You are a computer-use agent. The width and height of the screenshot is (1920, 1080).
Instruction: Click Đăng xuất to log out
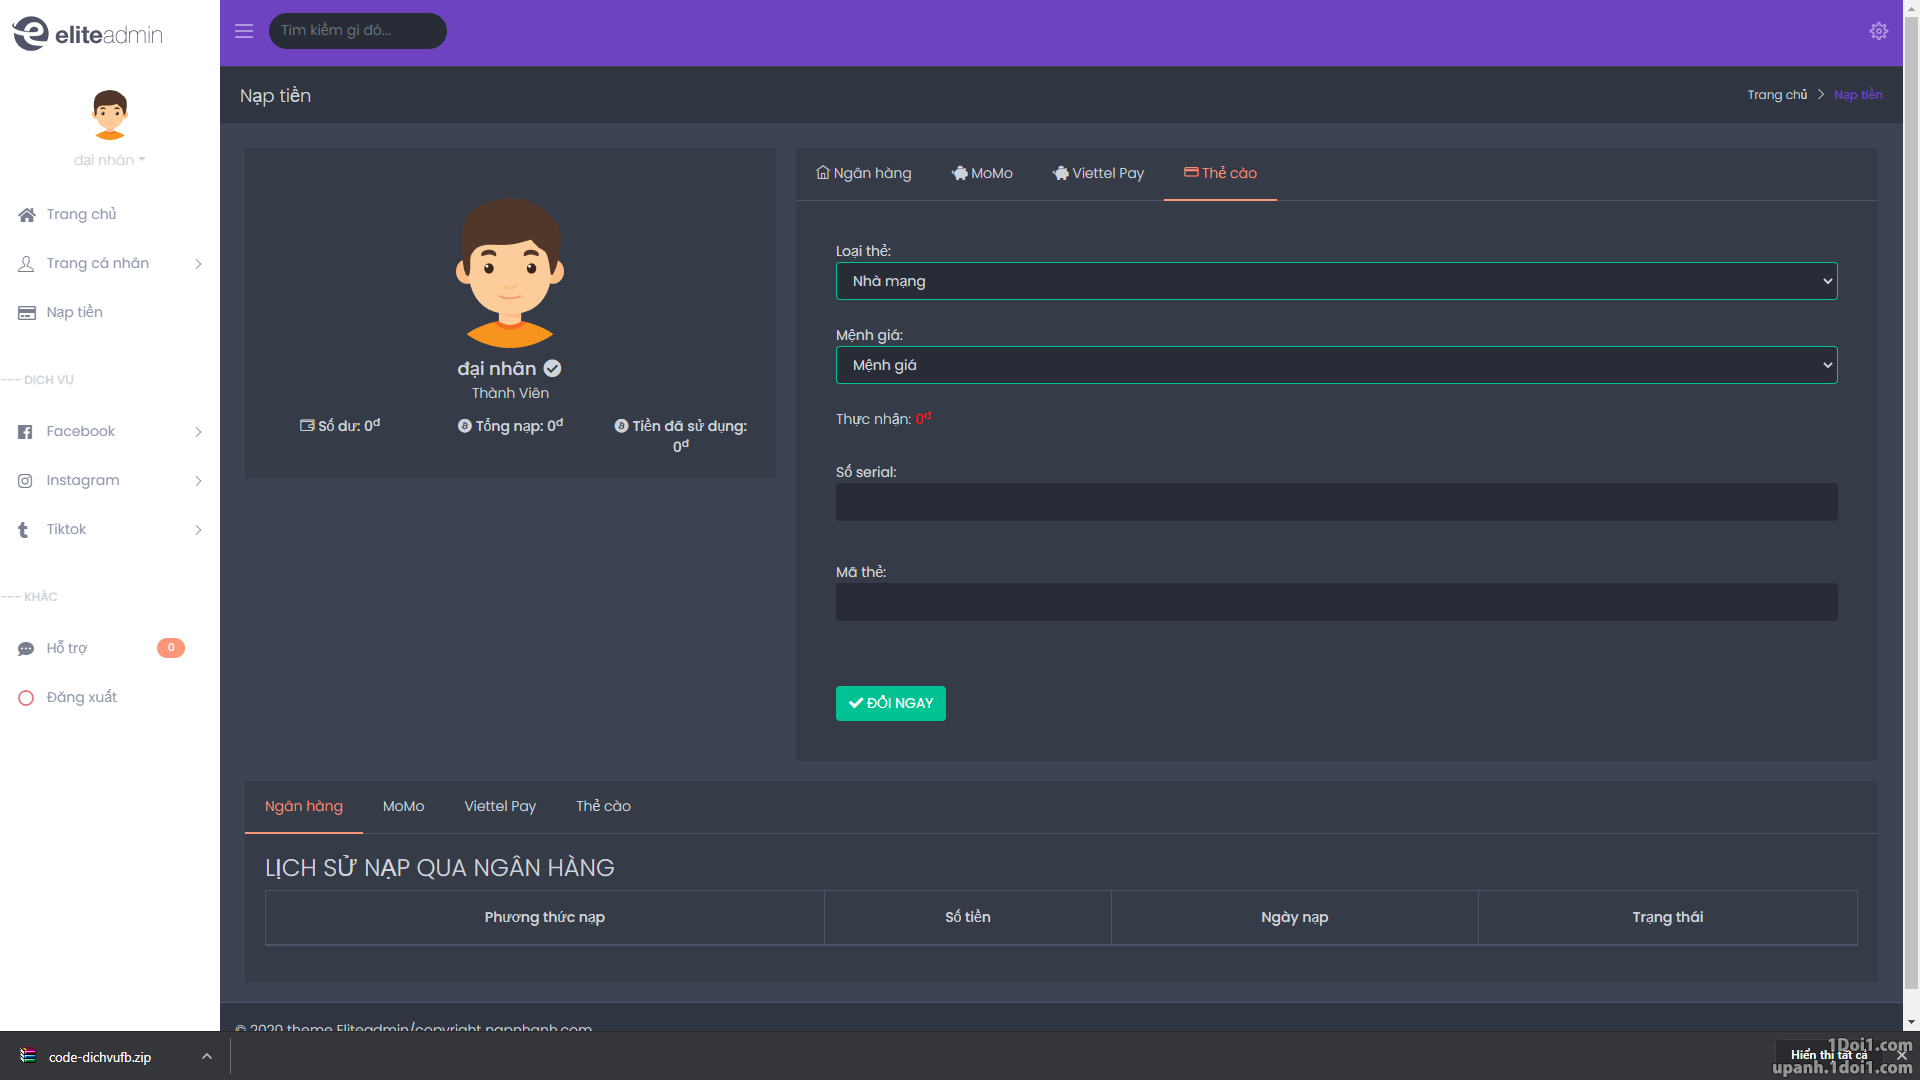(x=80, y=697)
